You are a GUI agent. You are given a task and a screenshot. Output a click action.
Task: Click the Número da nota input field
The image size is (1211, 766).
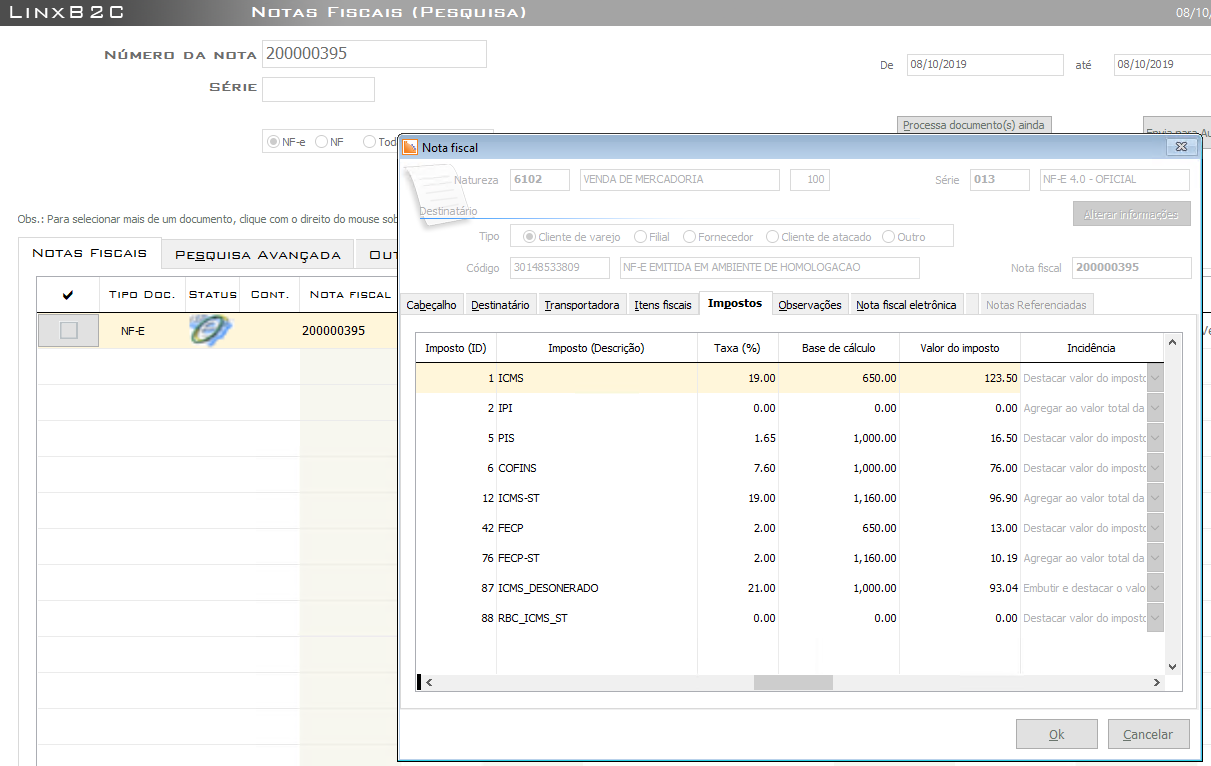pyautogui.click(x=374, y=54)
